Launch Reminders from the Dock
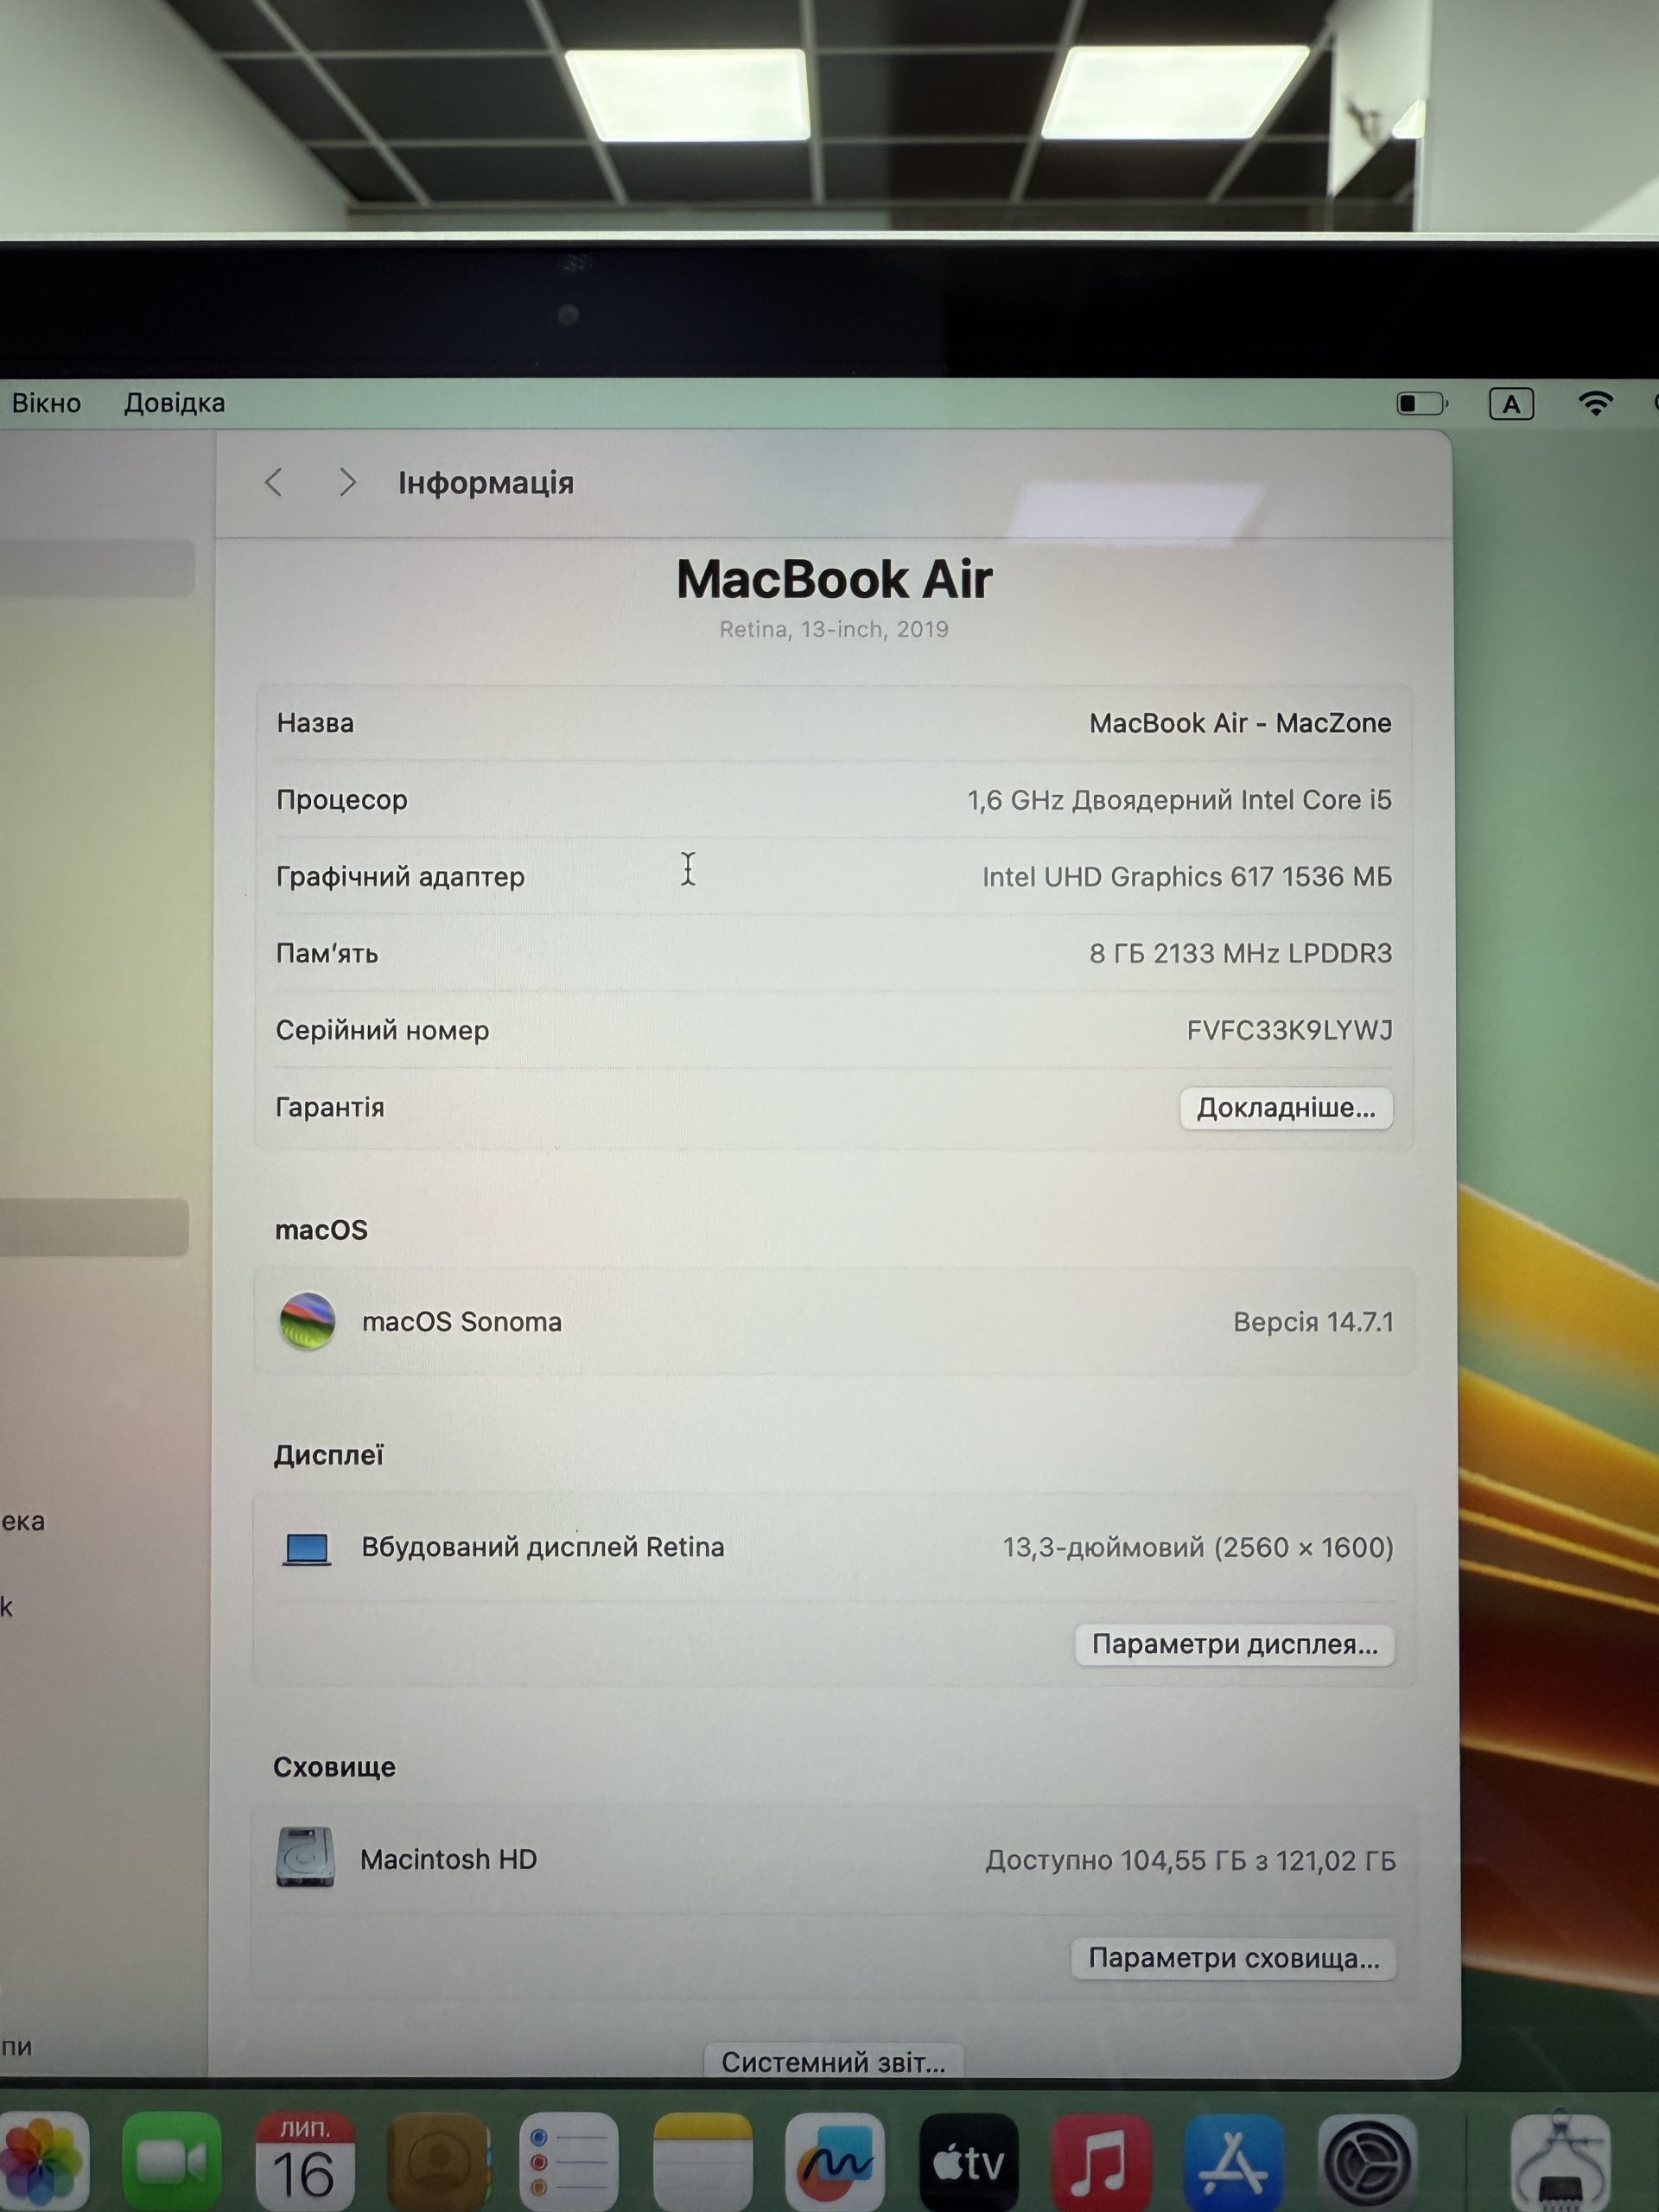Screen dimensions: 1659x2212 point(569,2160)
